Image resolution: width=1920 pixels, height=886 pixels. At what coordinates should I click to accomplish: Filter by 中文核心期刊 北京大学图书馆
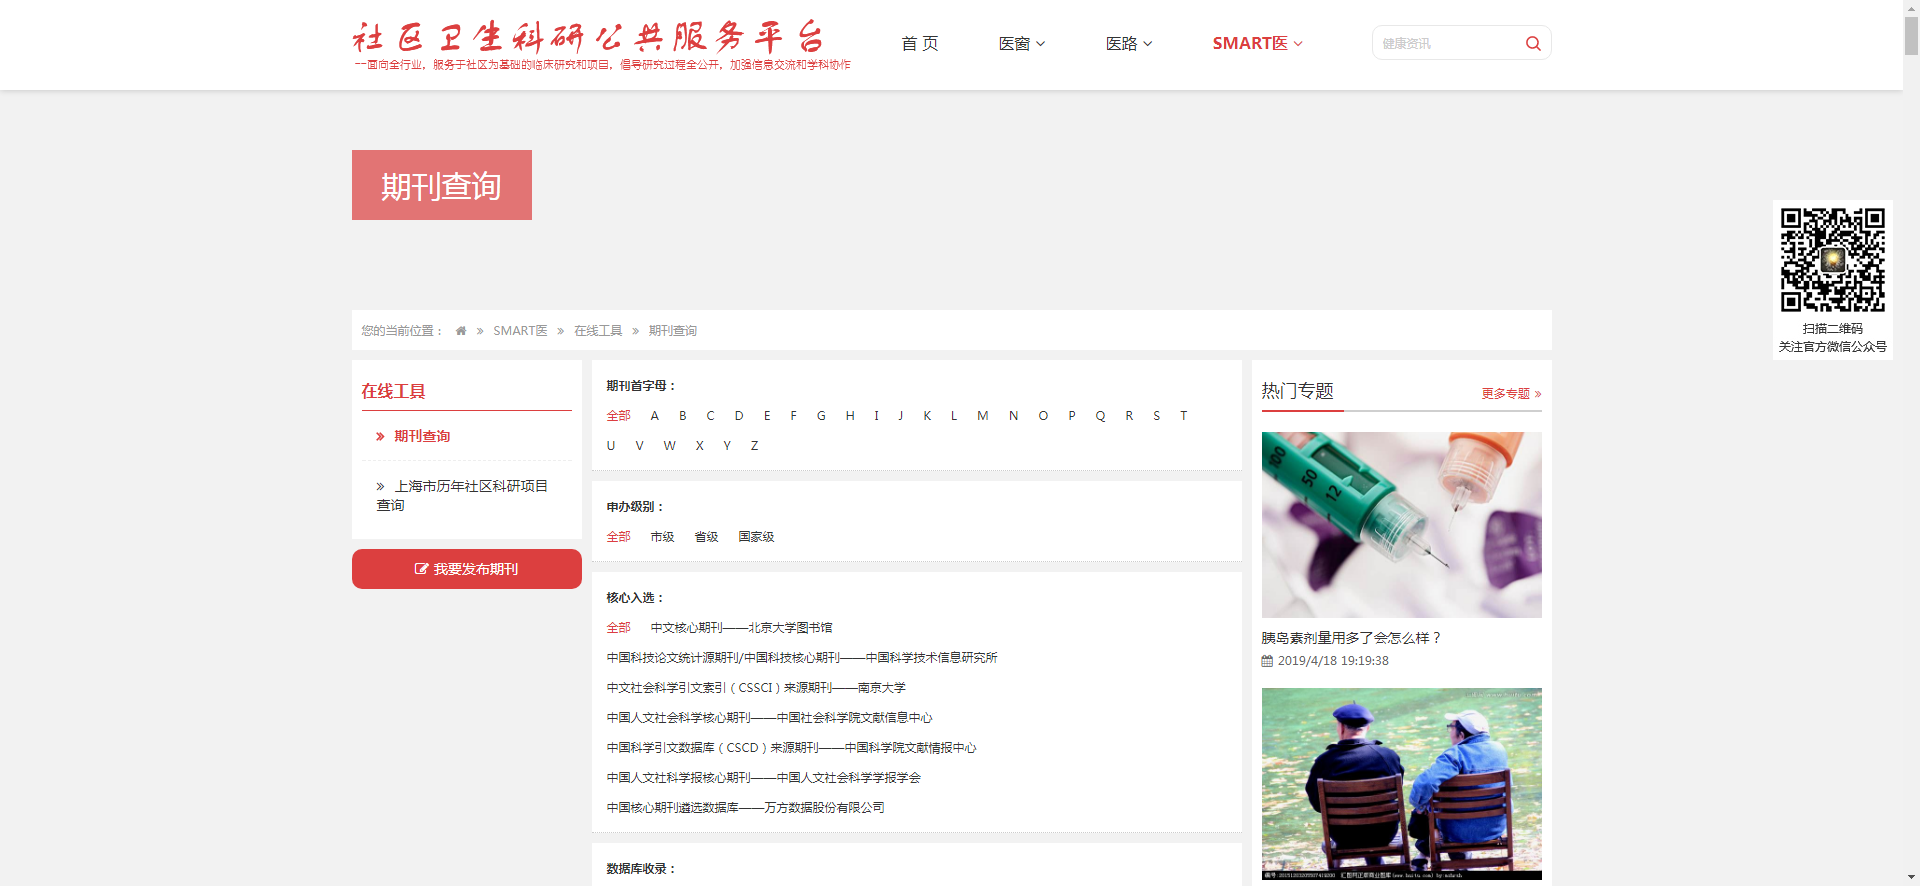tap(741, 628)
